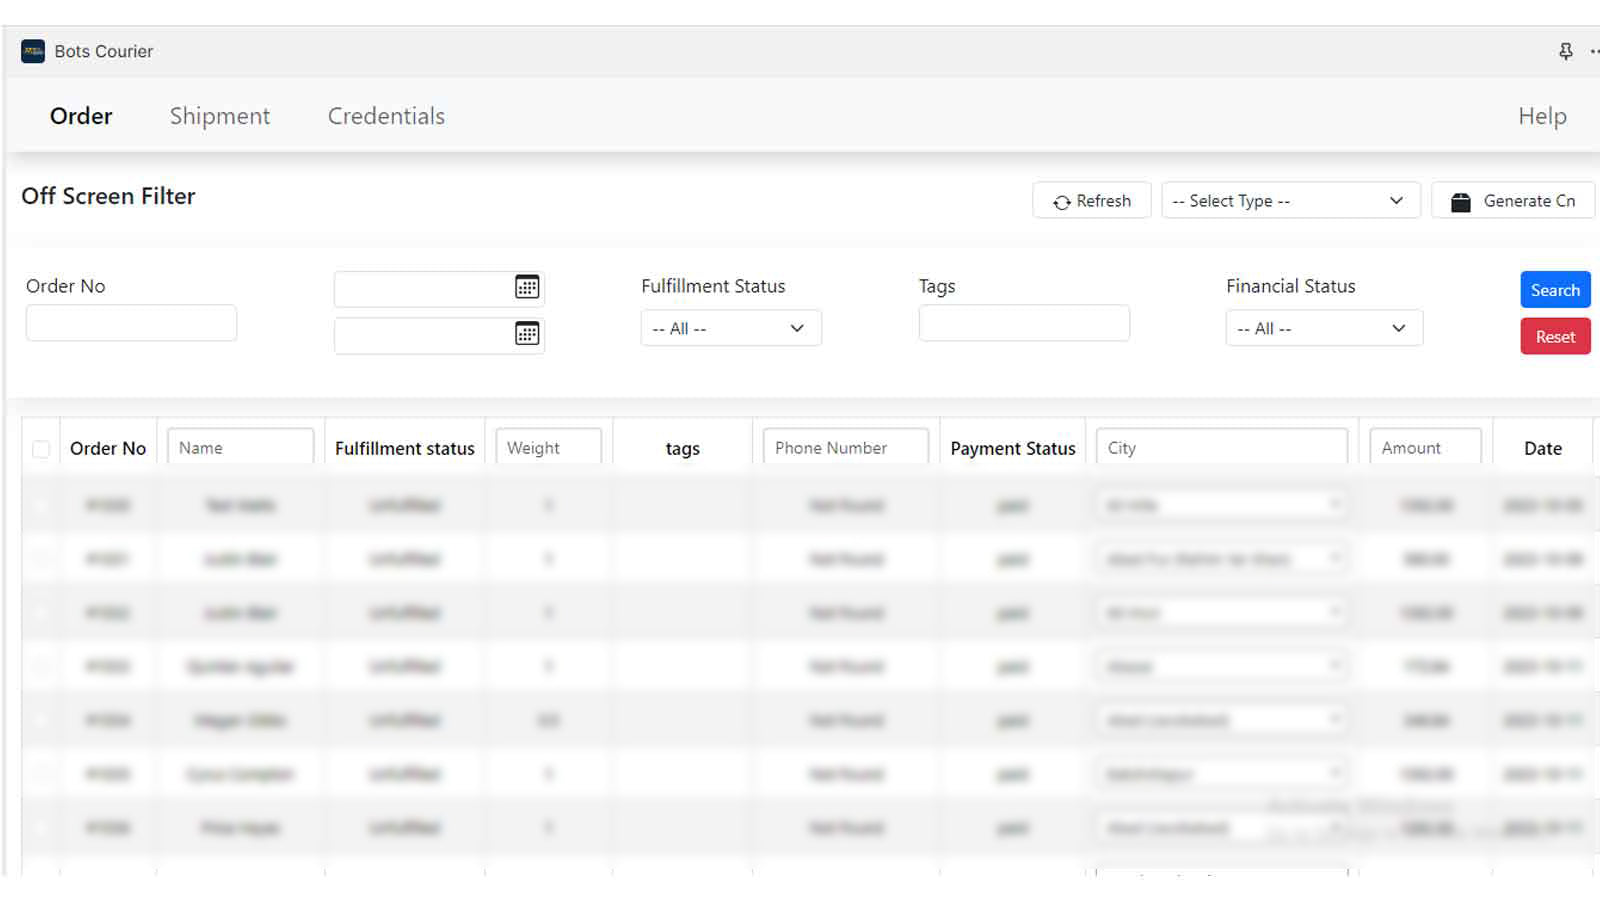Open the Fulfillment Status filter dropdown
Screen dimensions: 1600x900
730,329
